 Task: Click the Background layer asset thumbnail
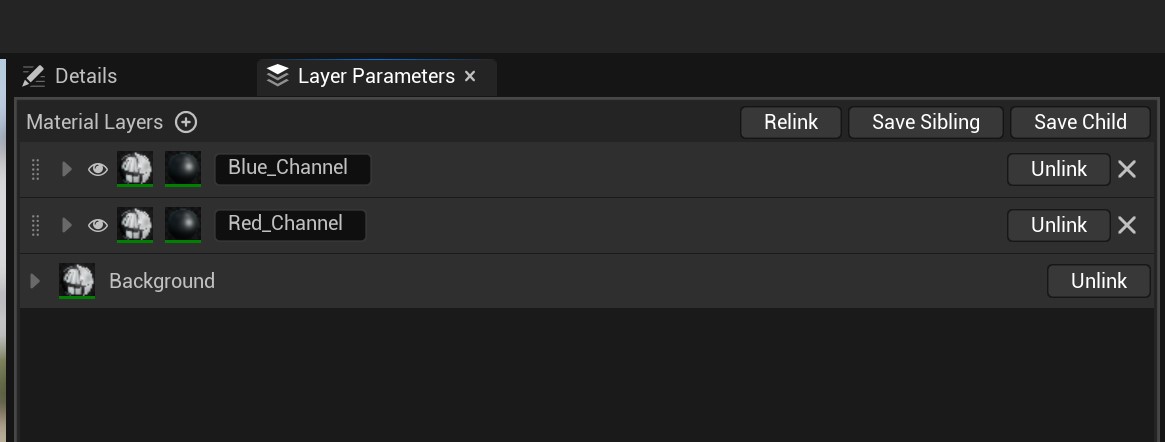pos(77,281)
